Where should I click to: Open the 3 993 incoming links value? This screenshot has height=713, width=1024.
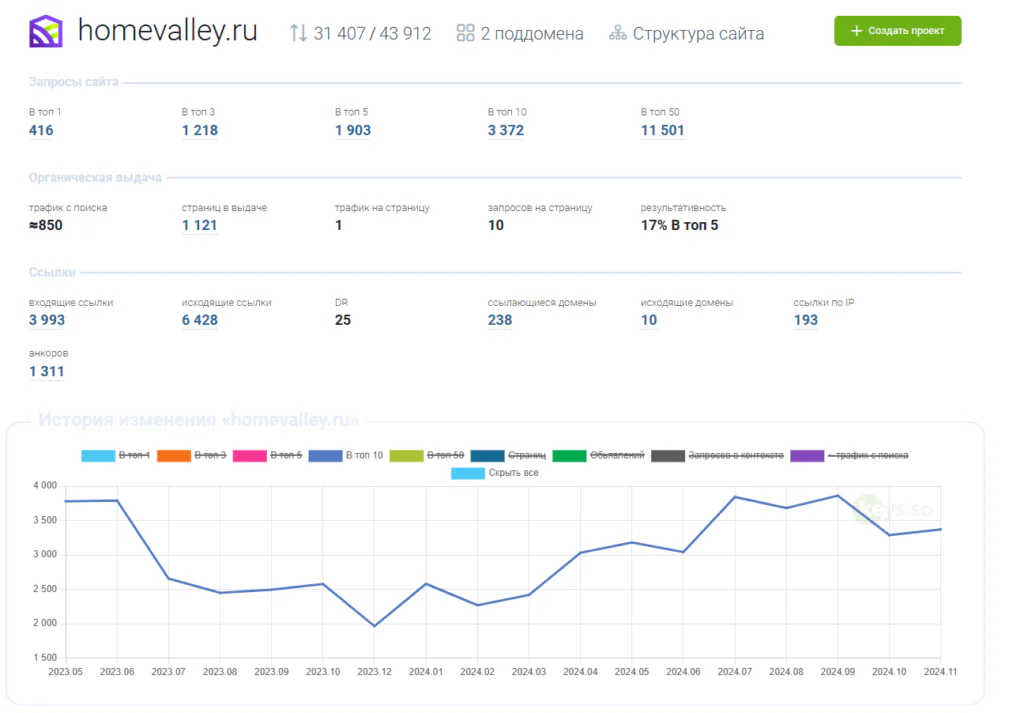pos(47,320)
